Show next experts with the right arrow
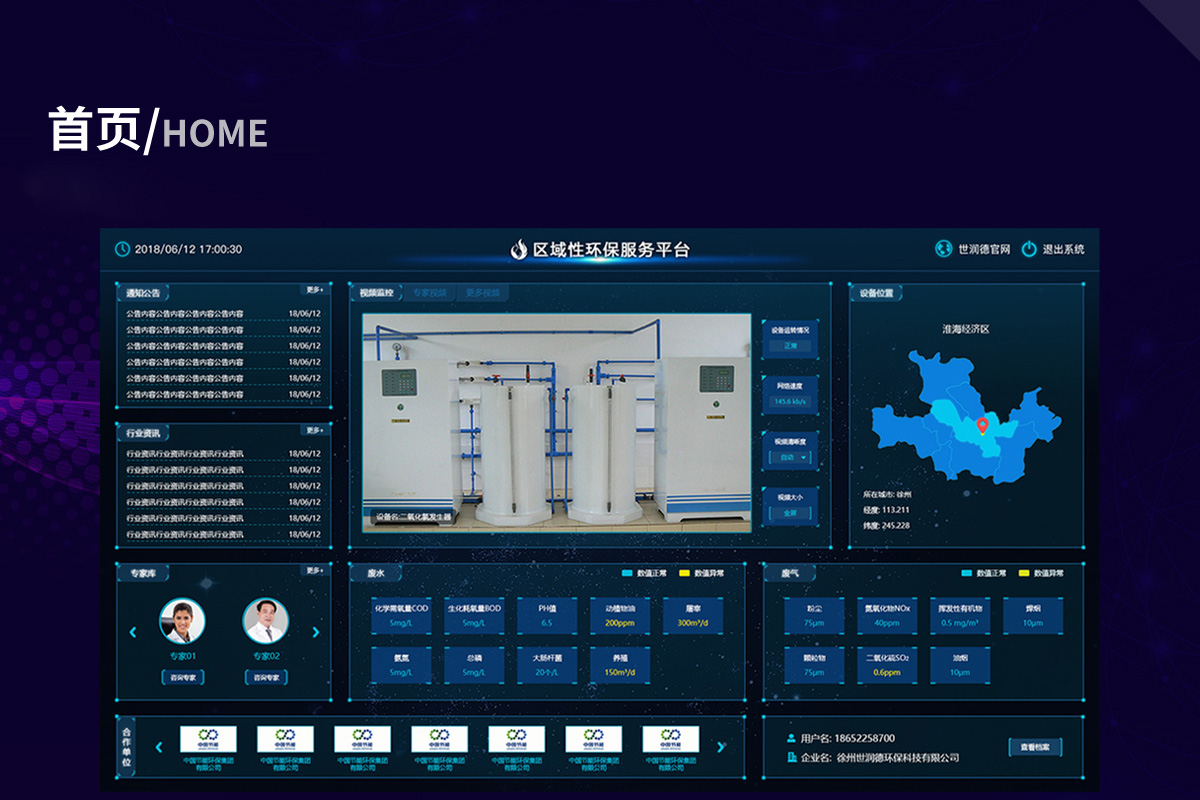This screenshot has height=800, width=1200. point(316,632)
